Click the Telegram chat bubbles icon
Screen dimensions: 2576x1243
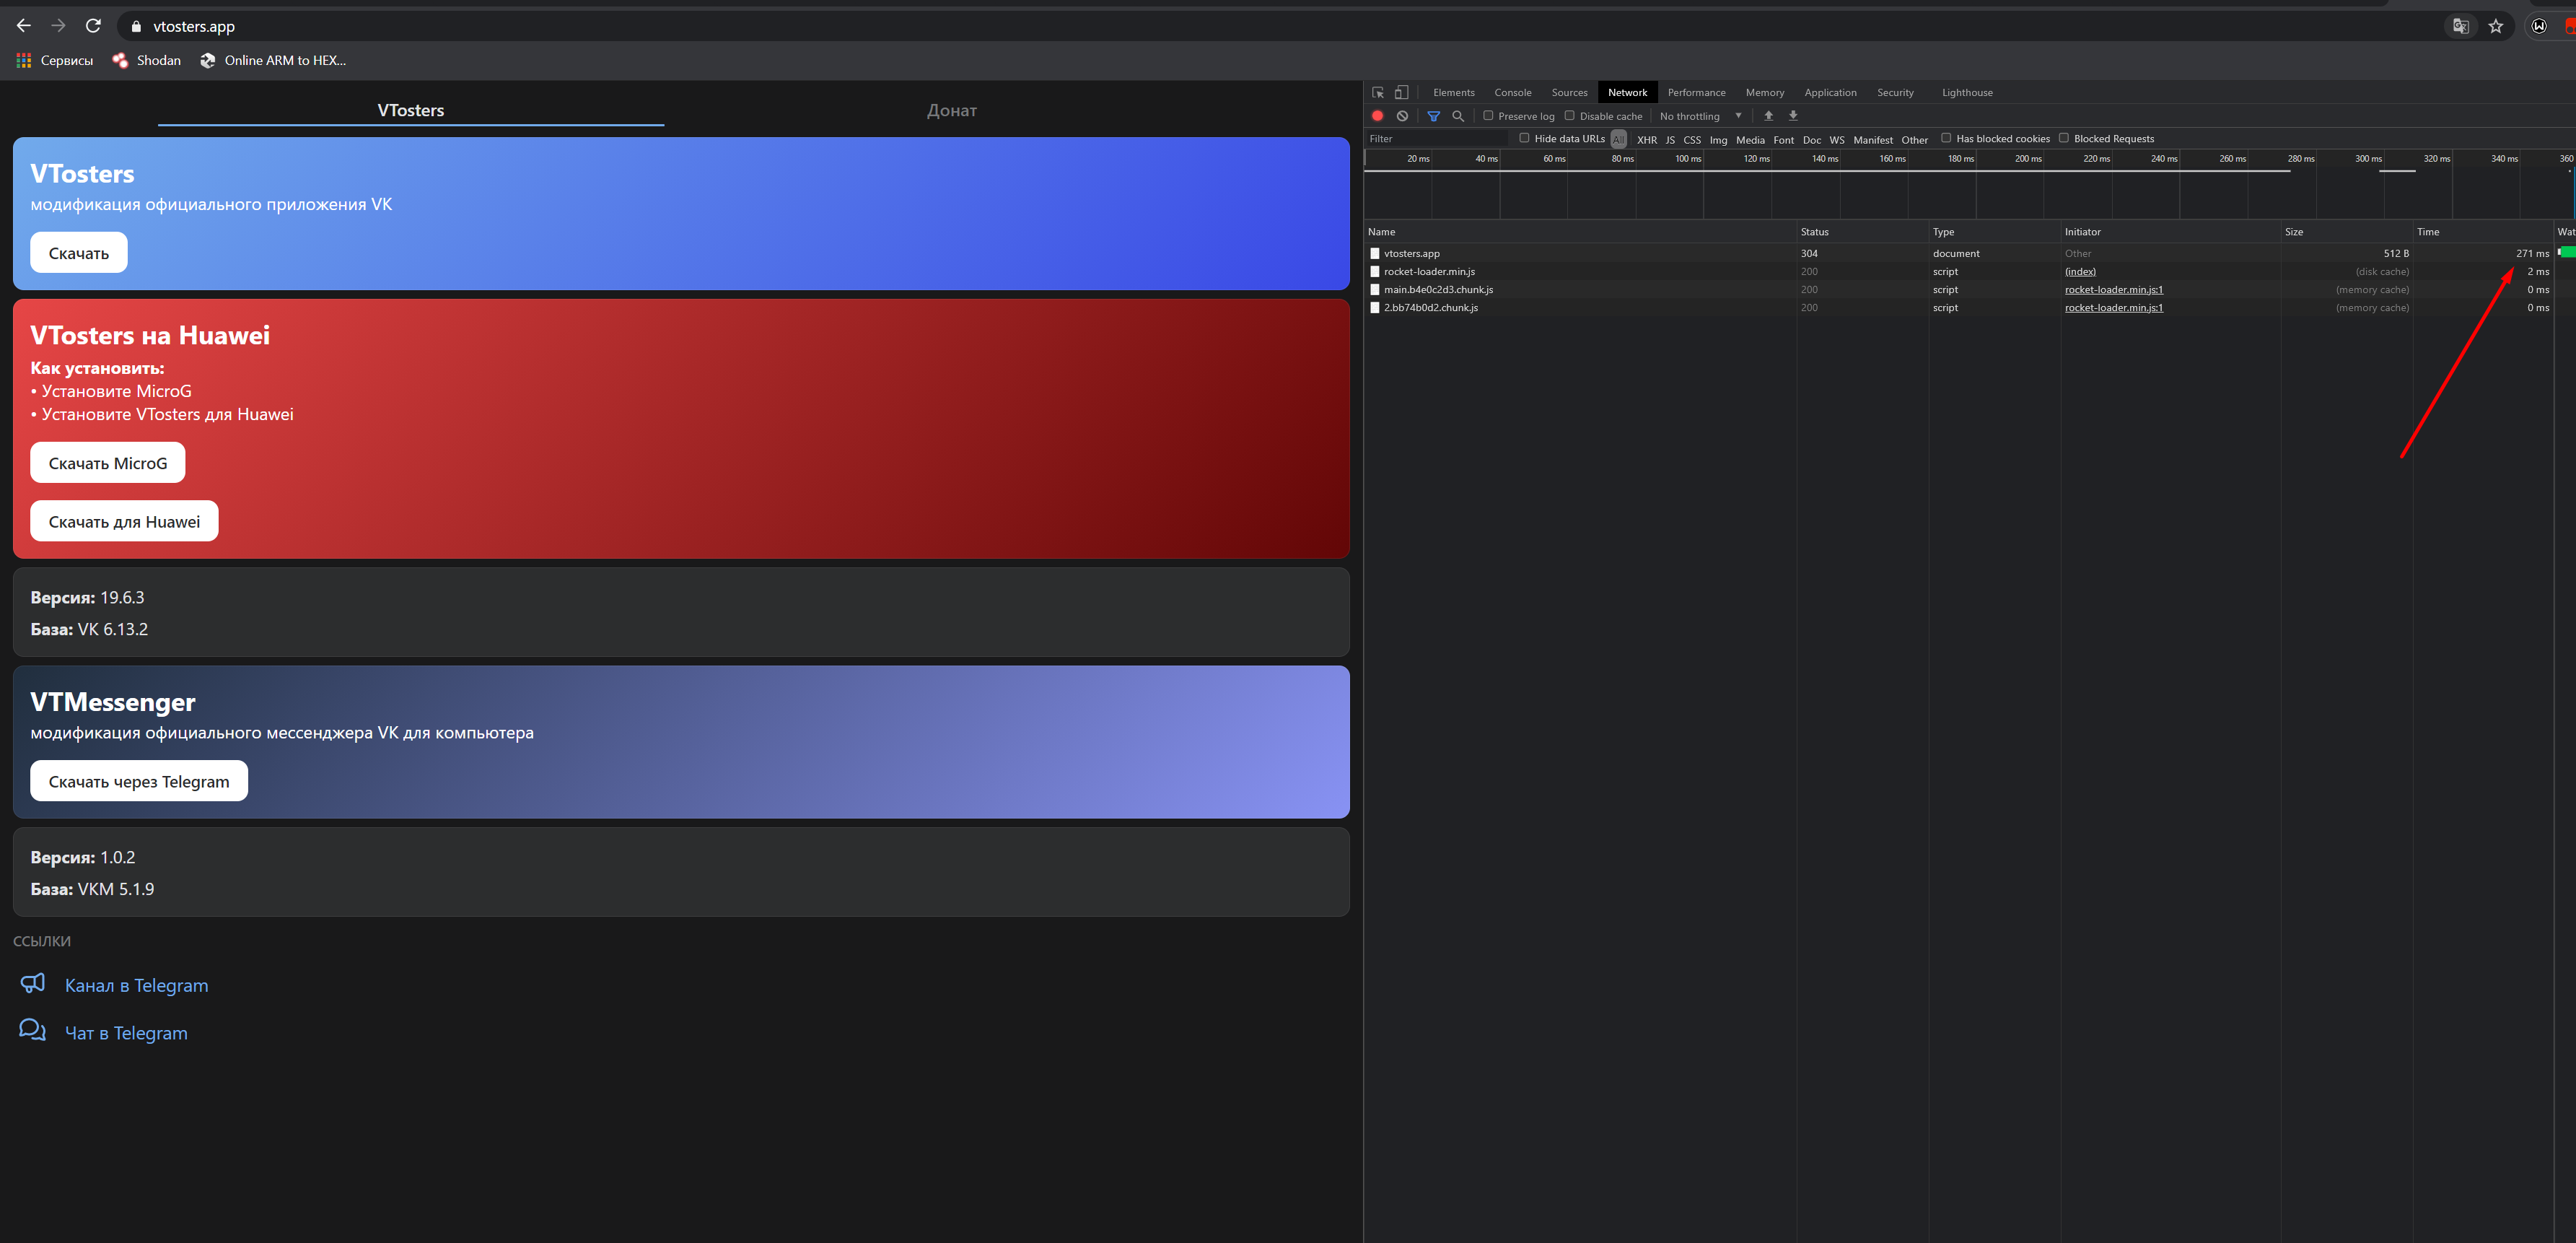[x=33, y=1031]
